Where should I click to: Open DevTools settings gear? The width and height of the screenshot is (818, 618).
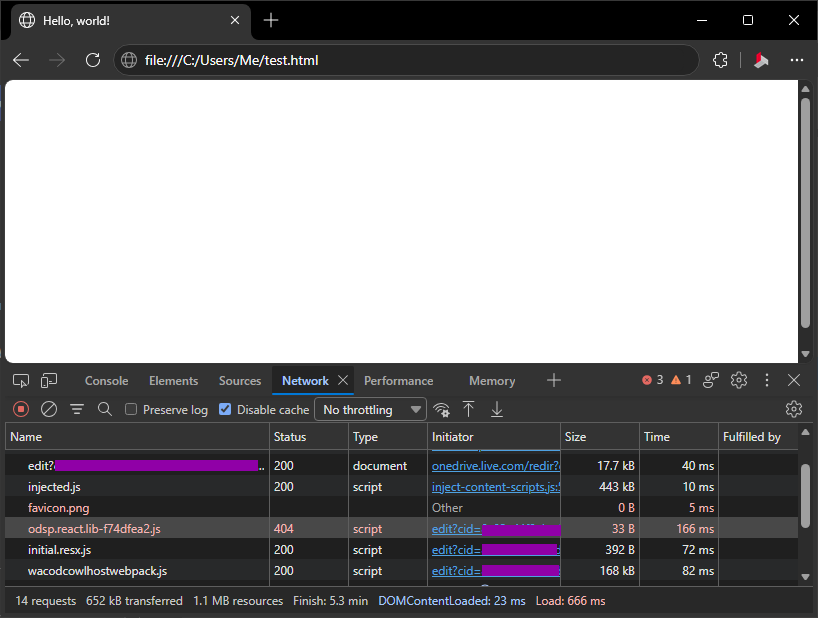(739, 380)
